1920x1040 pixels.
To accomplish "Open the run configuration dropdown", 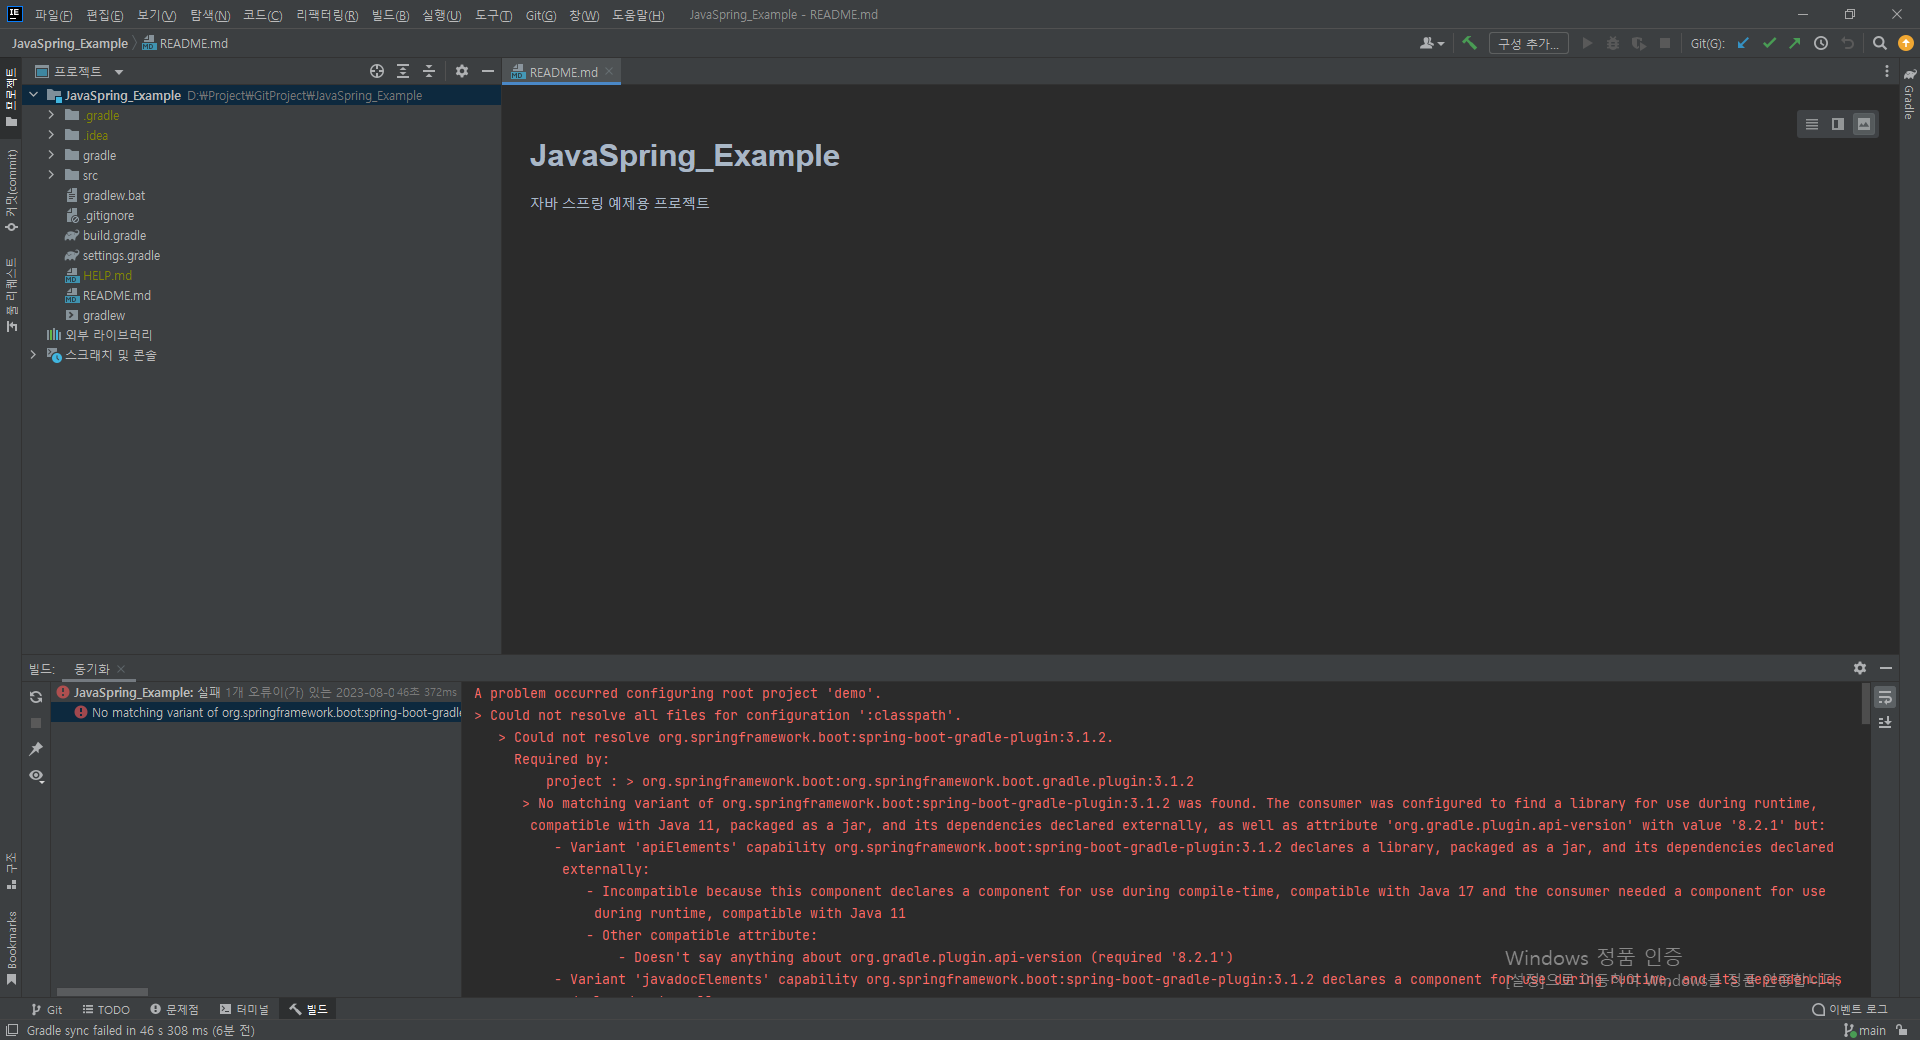I will coord(1528,43).
